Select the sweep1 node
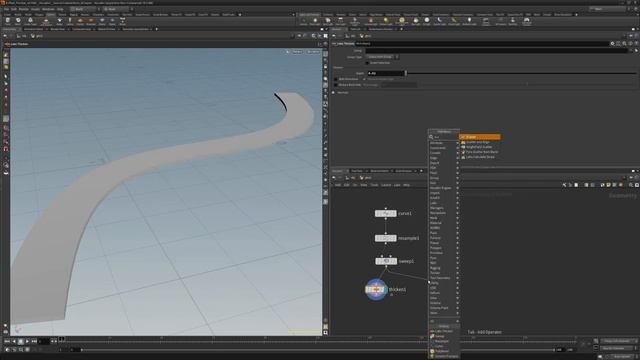The width and height of the screenshot is (640, 360). (x=386, y=261)
